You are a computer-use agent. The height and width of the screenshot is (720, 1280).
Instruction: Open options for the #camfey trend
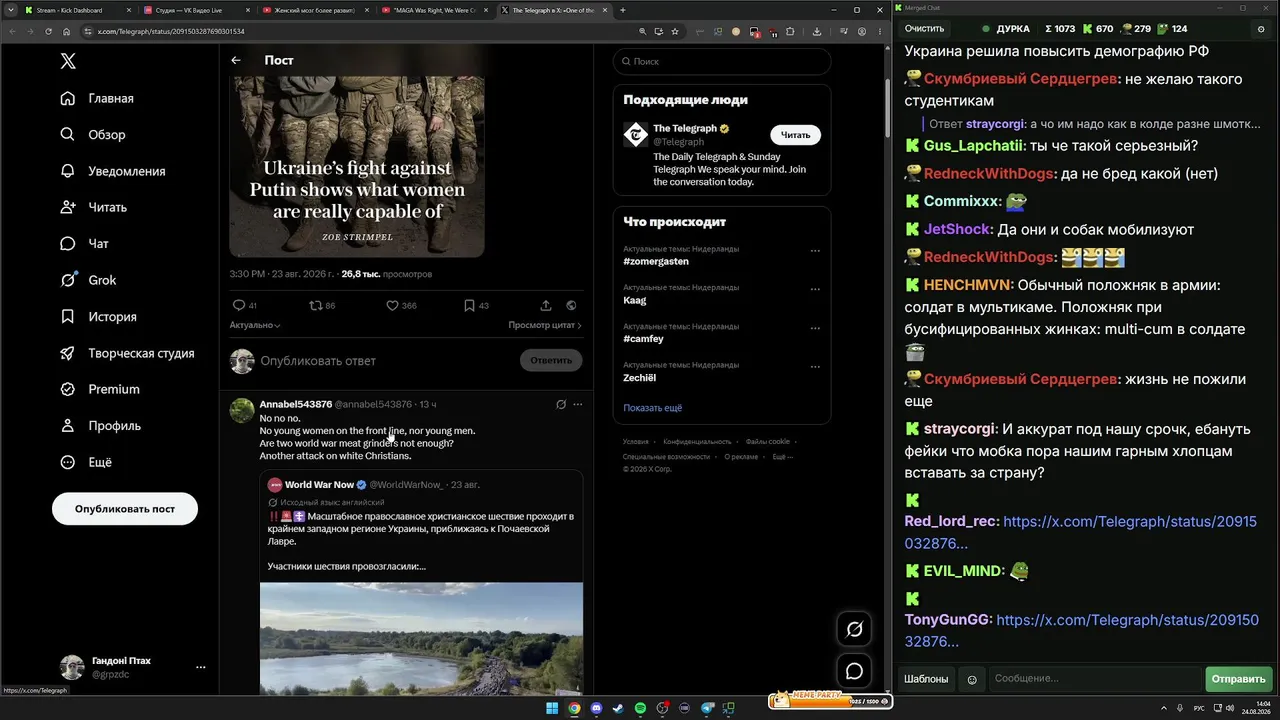[x=815, y=328]
